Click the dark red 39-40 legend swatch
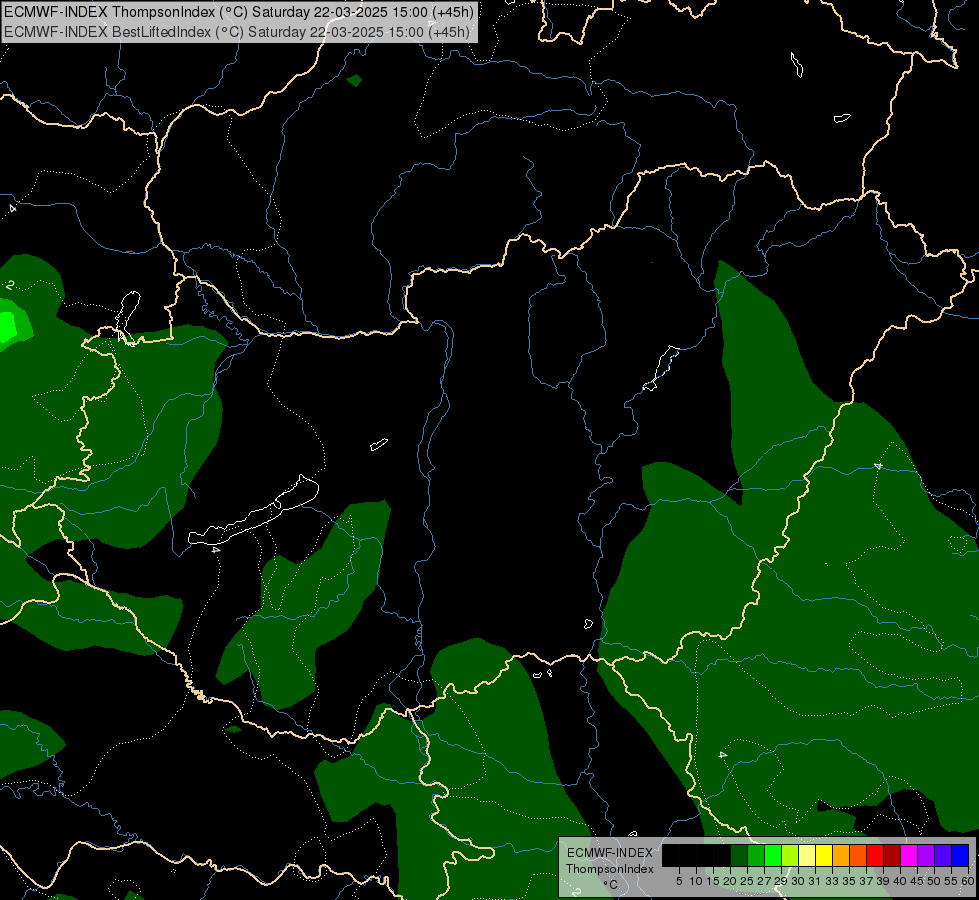The height and width of the screenshot is (900, 979). point(892,855)
